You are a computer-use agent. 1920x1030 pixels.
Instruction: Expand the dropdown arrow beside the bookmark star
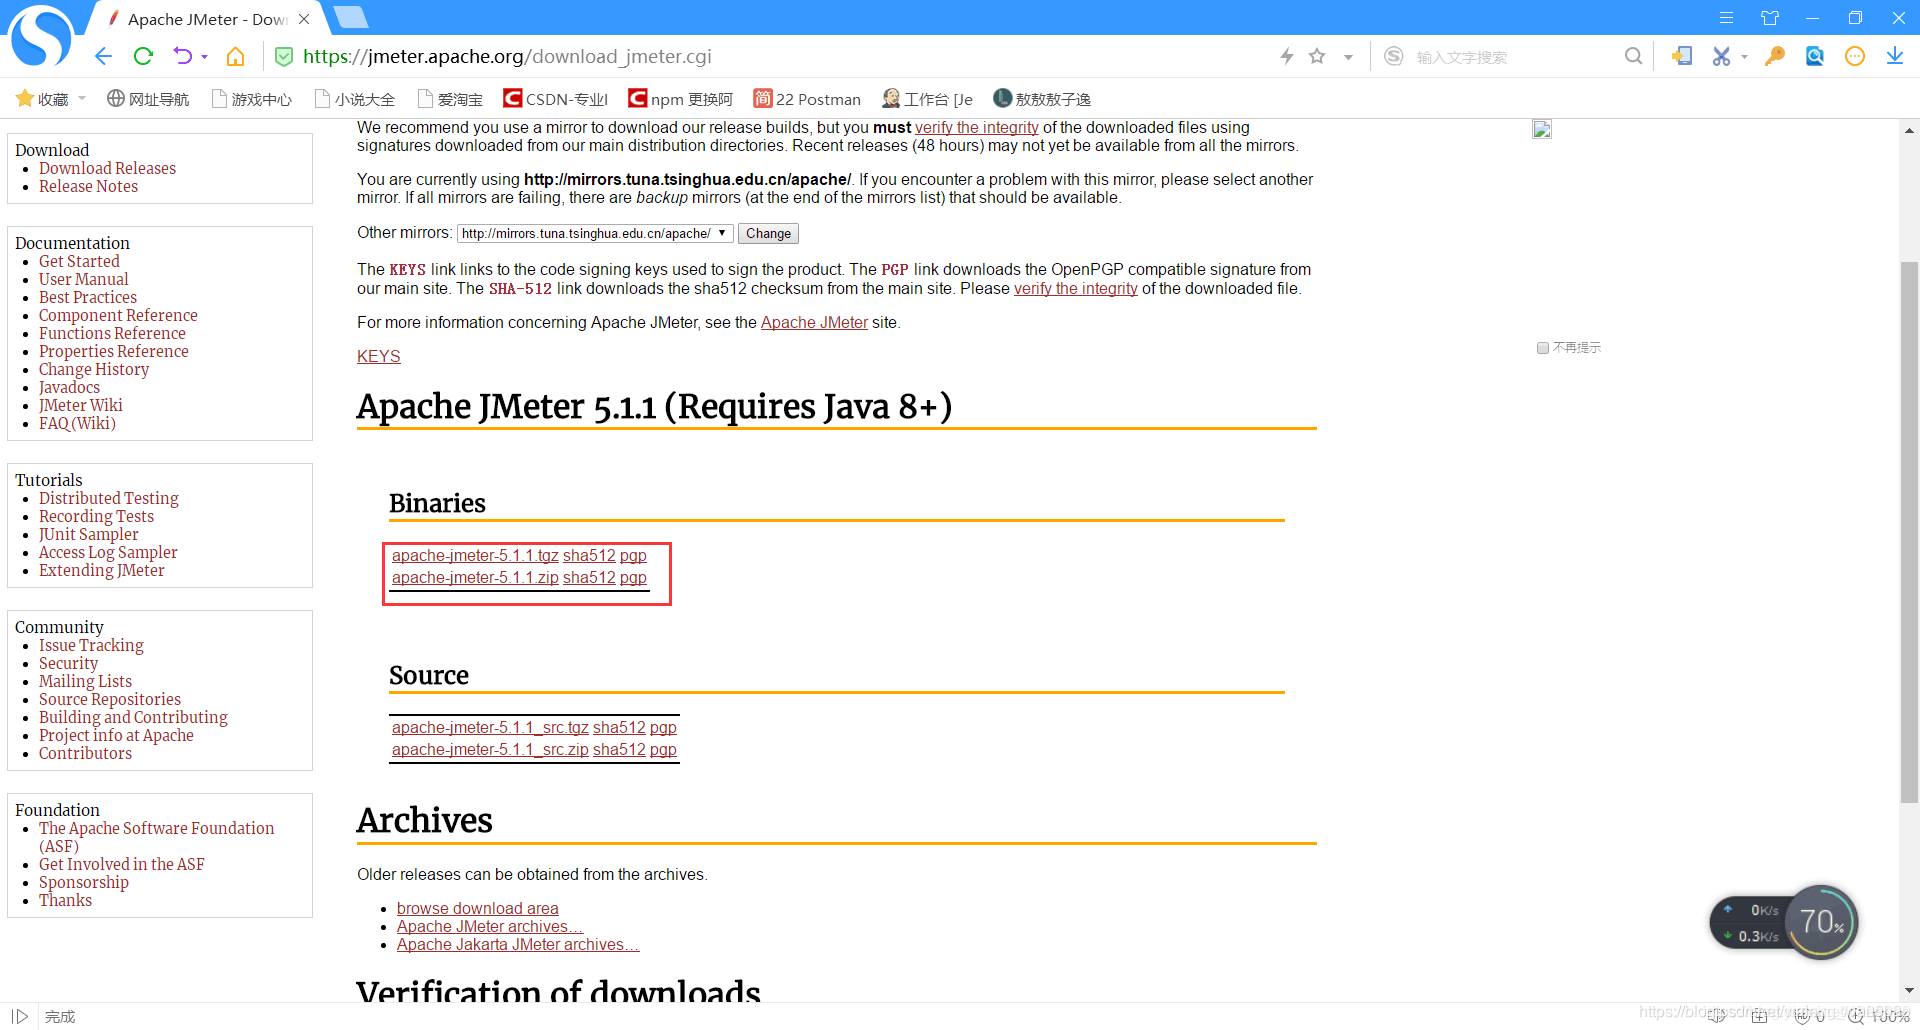point(1348,57)
